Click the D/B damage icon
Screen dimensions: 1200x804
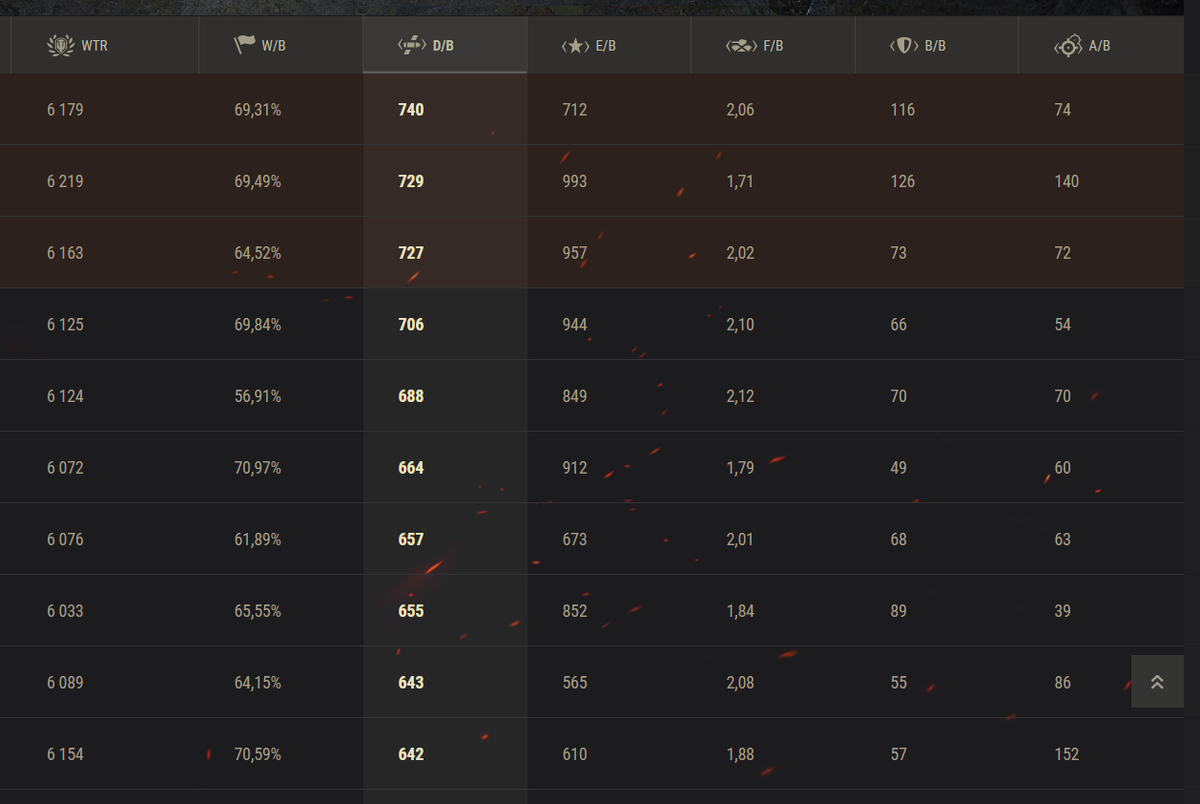tap(412, 45)
